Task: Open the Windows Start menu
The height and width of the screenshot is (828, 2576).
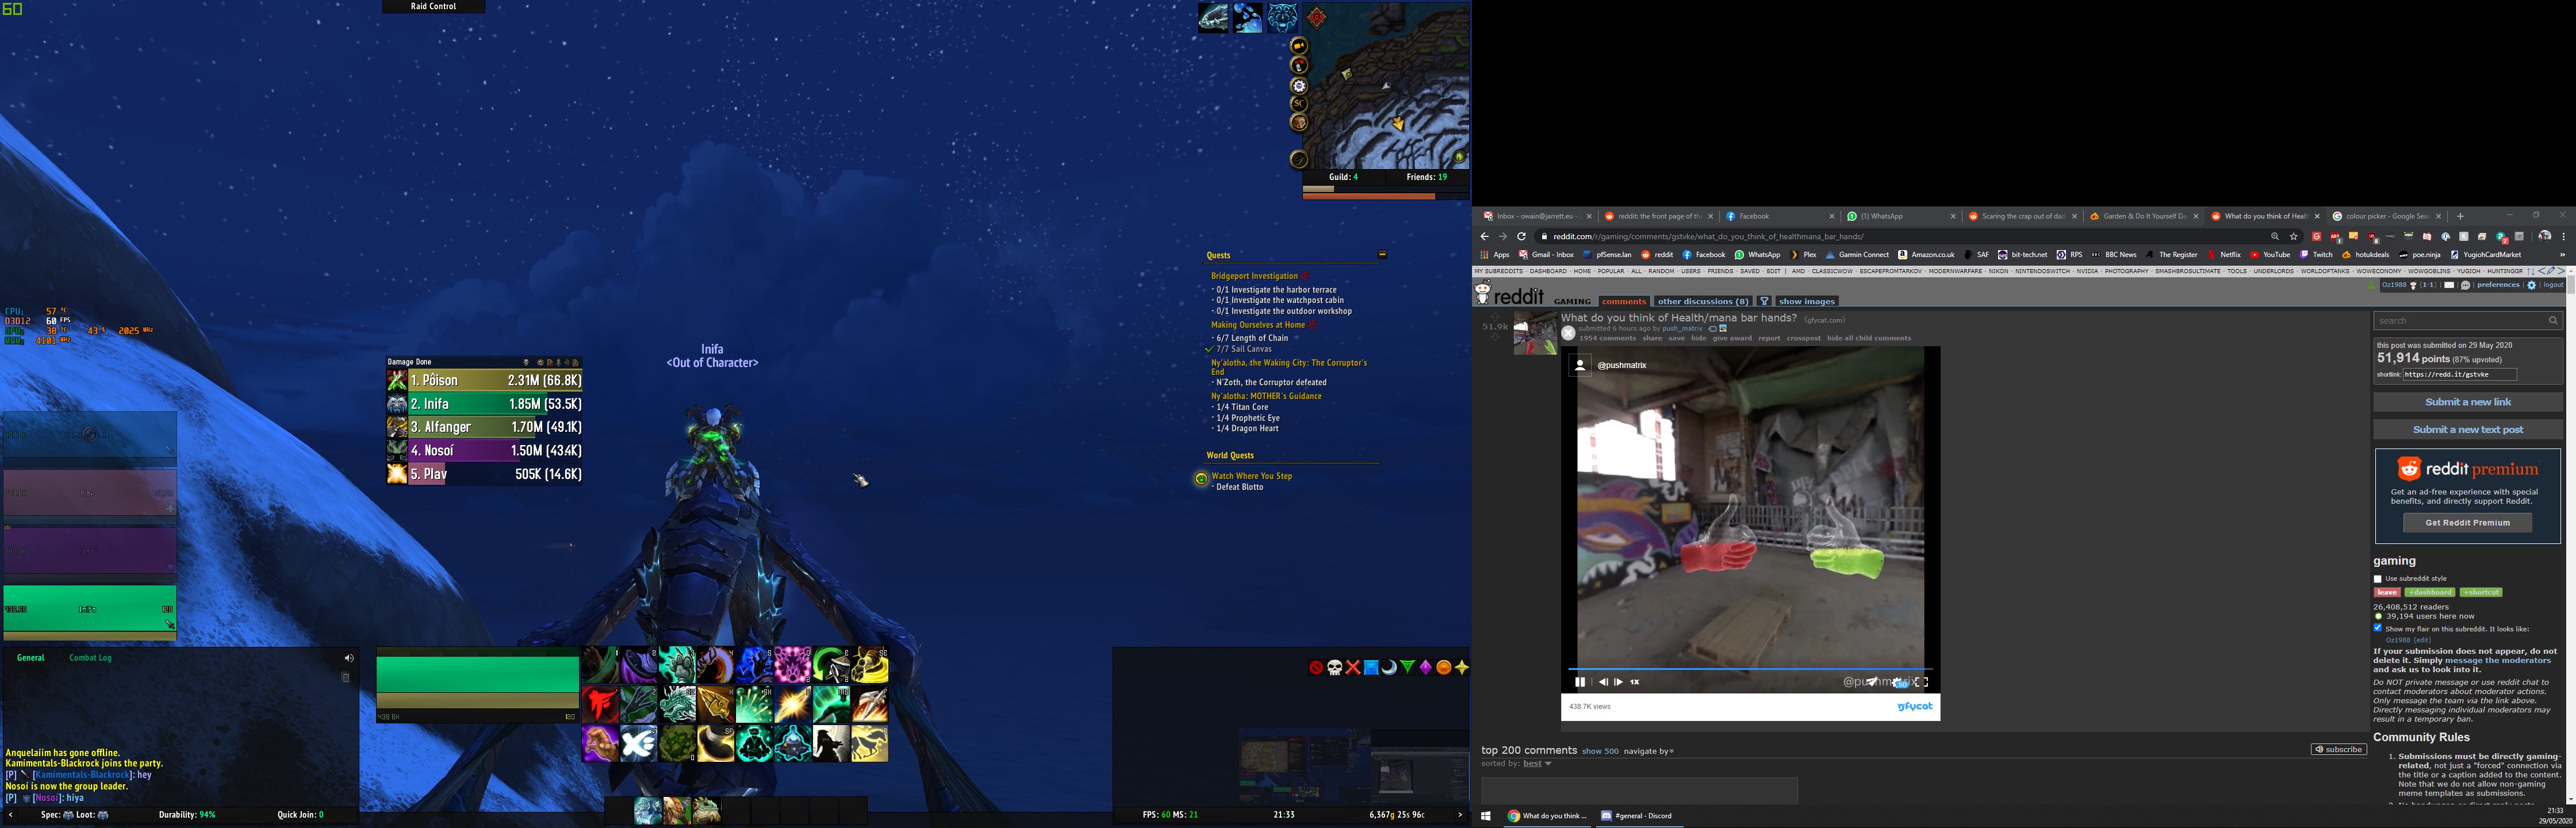Action: tap(1486, 815)
